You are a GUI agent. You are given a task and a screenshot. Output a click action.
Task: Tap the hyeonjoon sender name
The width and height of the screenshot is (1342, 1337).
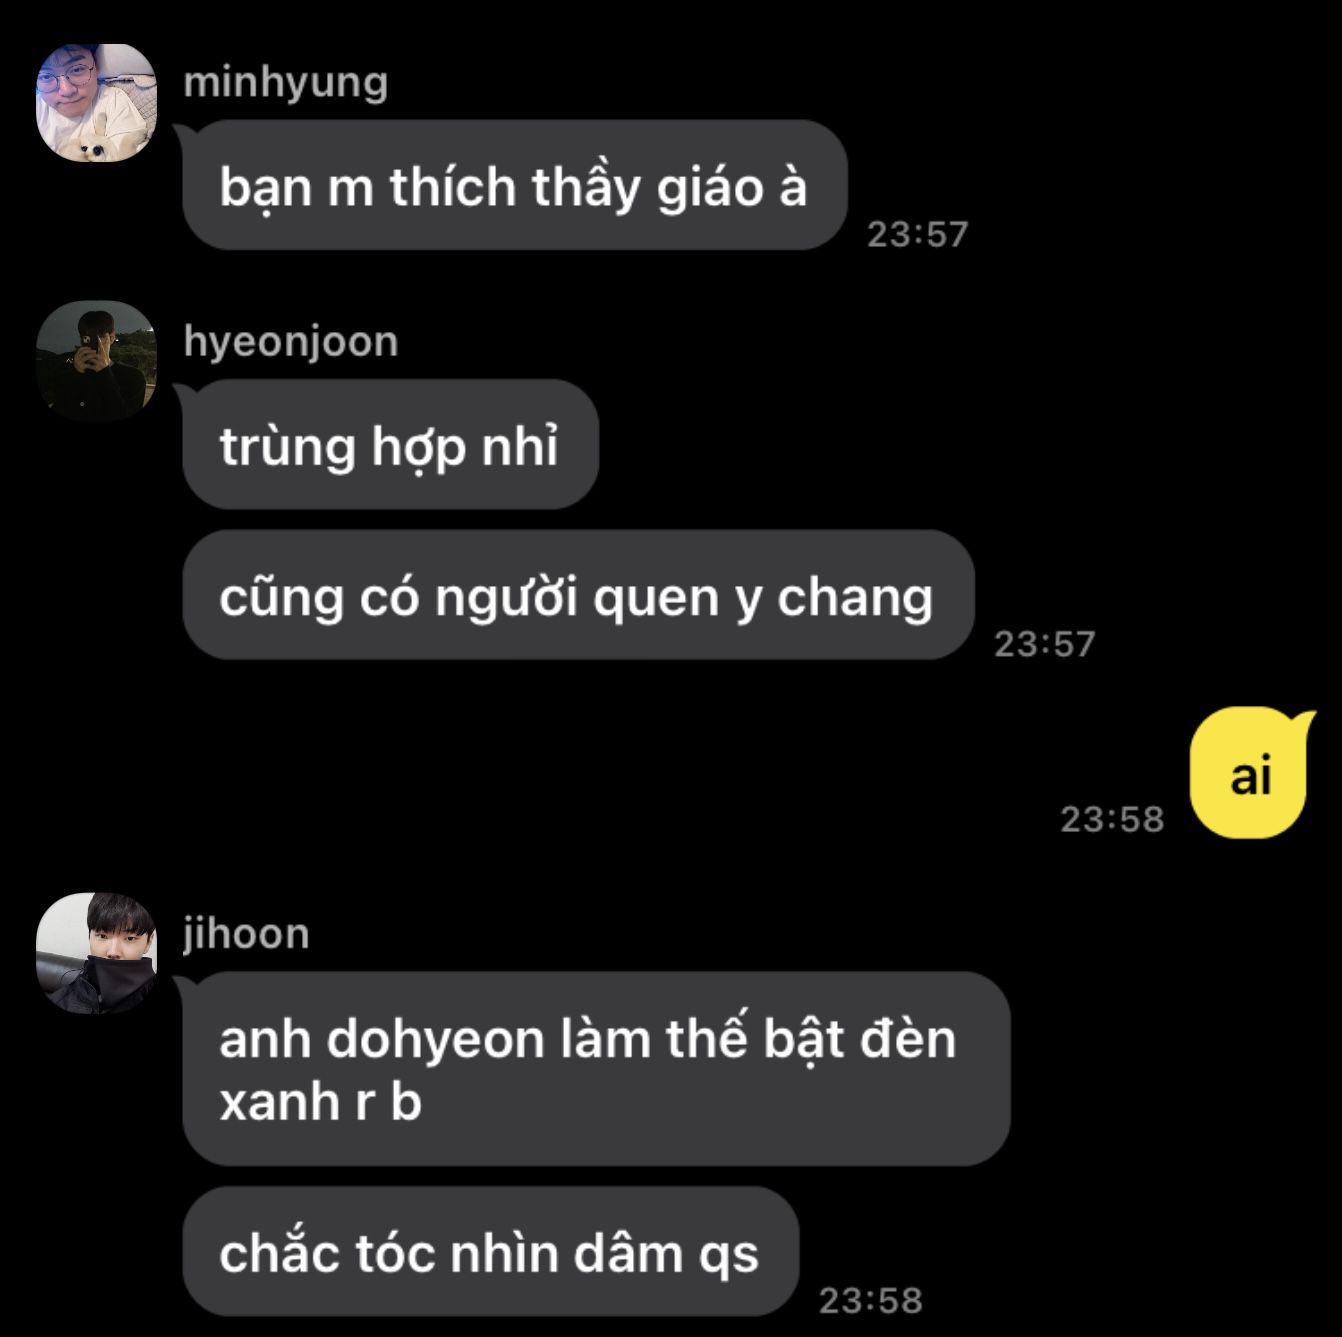291,342
